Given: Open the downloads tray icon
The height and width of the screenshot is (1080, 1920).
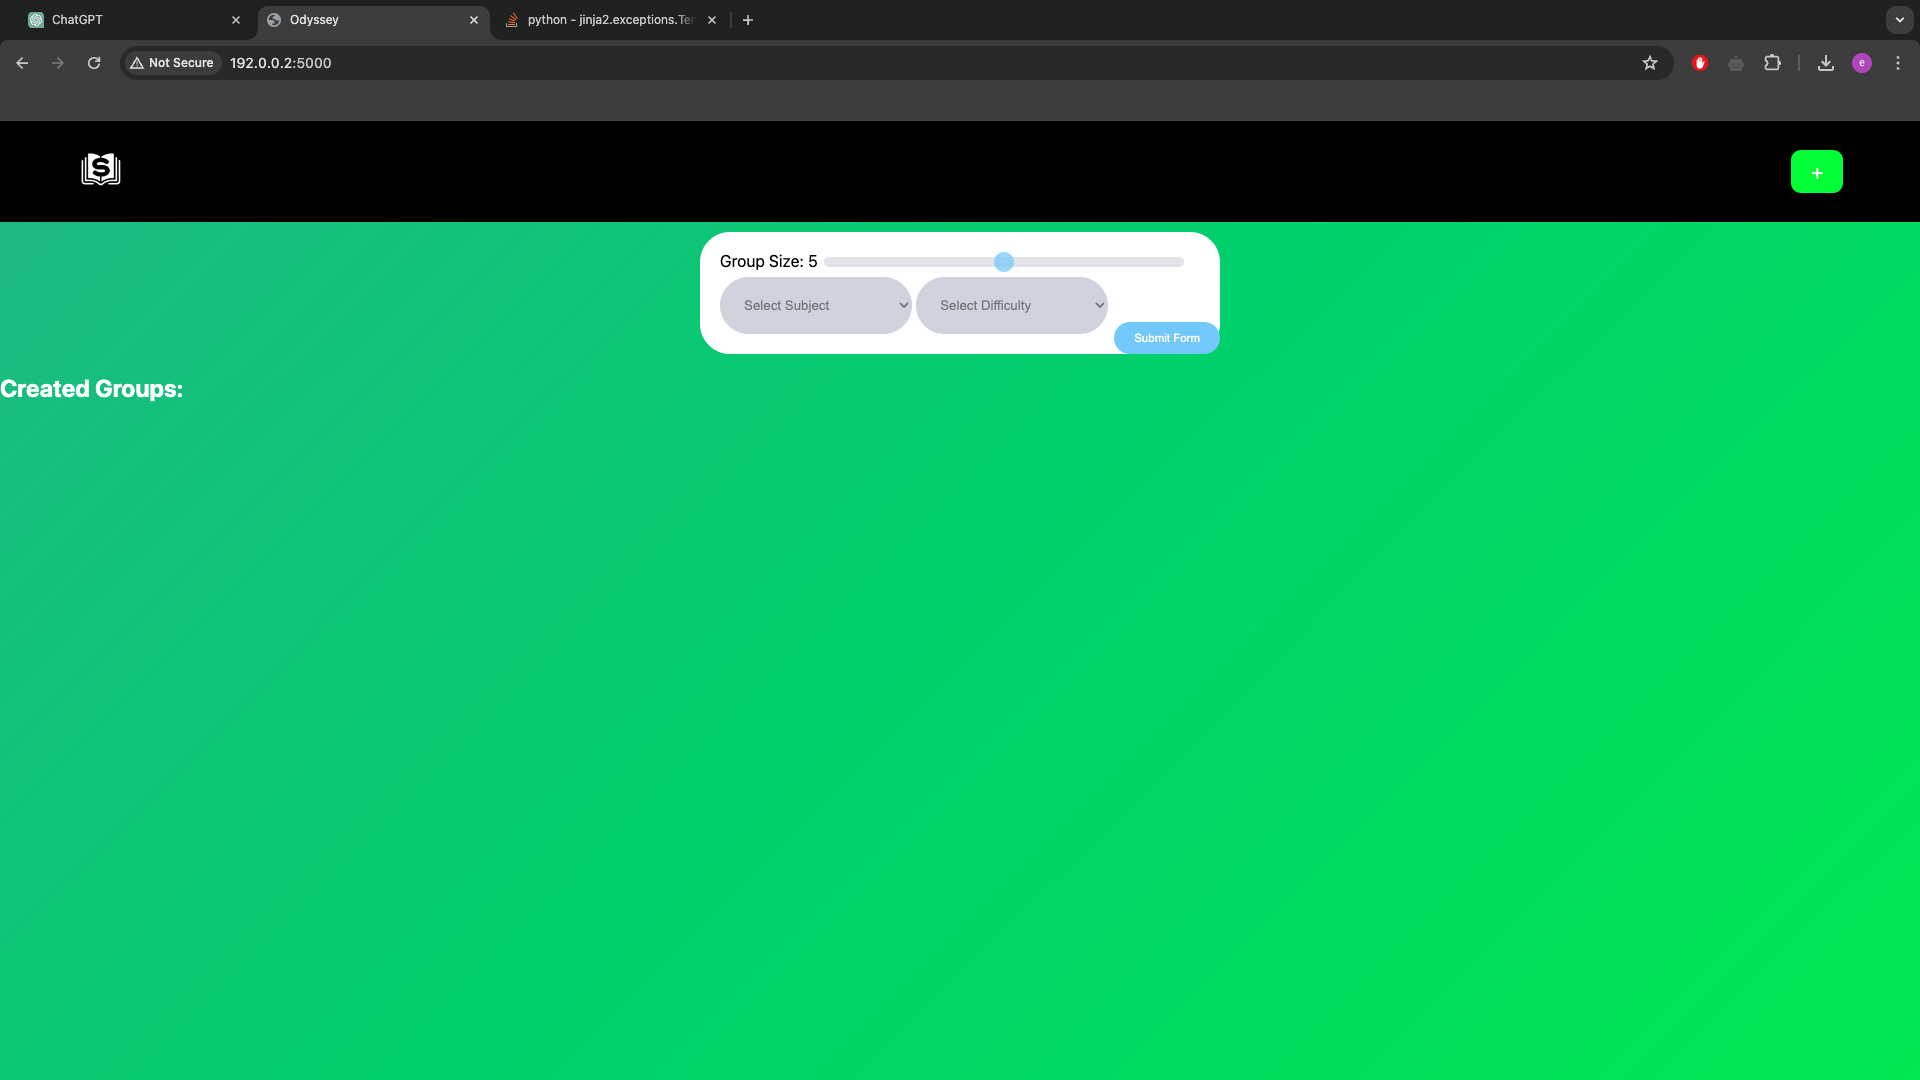Looking at the screenshot, I should 1825,63.
